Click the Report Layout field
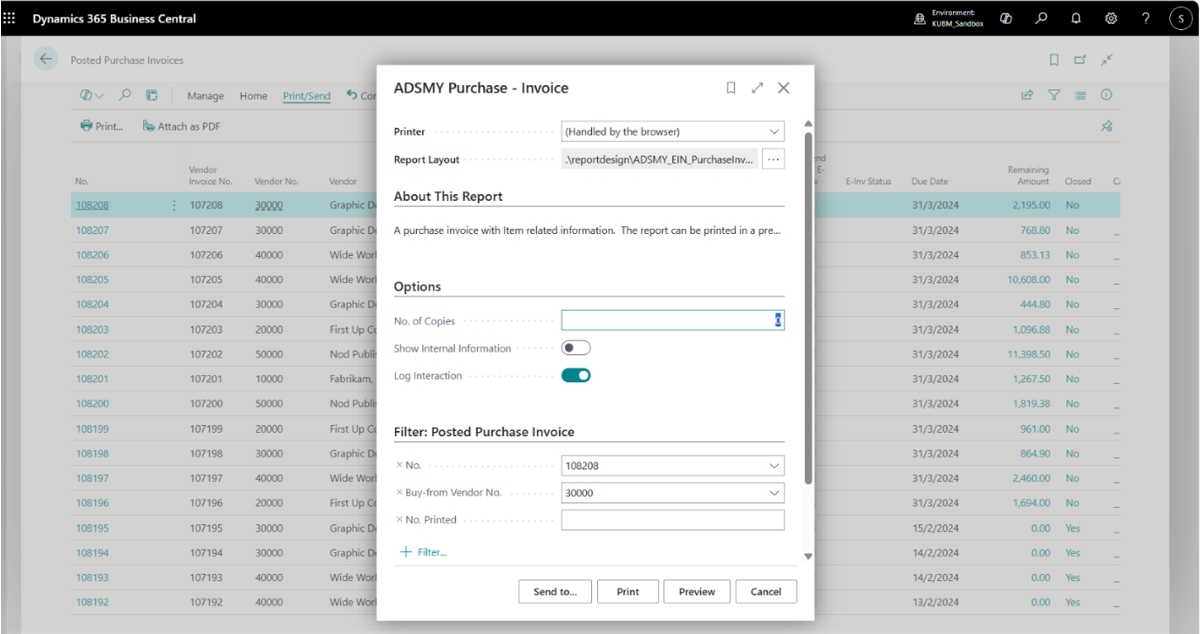Image resolution: width=1200 pixels, height=634 pixels. pyautogui.click(x=660, y=159)
